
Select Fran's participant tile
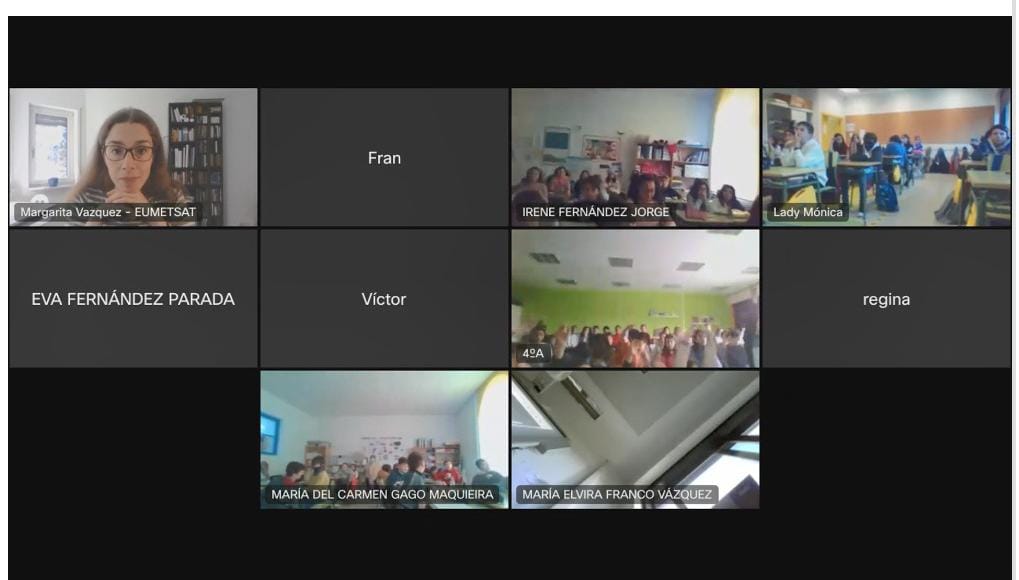tap(384, 157)
